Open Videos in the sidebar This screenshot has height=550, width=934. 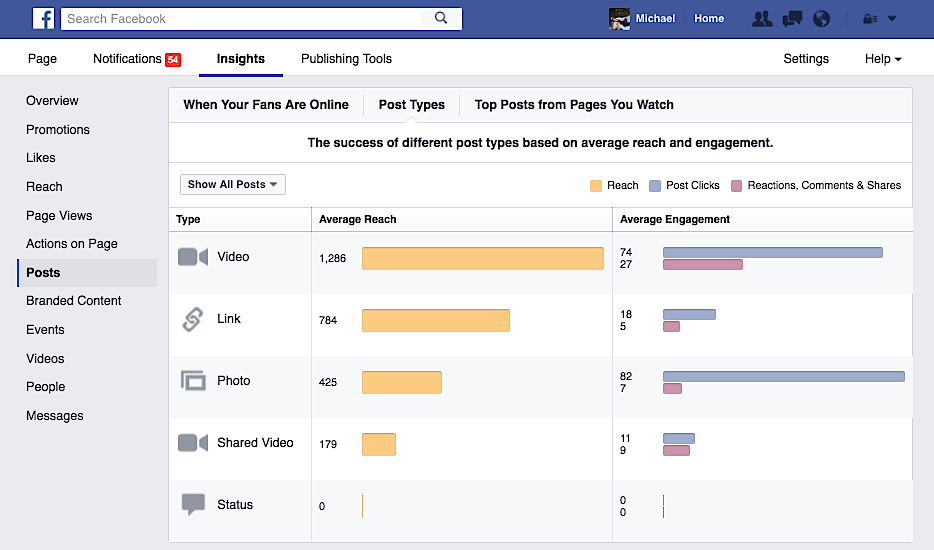pyautogui.click(x=45, y=358)
